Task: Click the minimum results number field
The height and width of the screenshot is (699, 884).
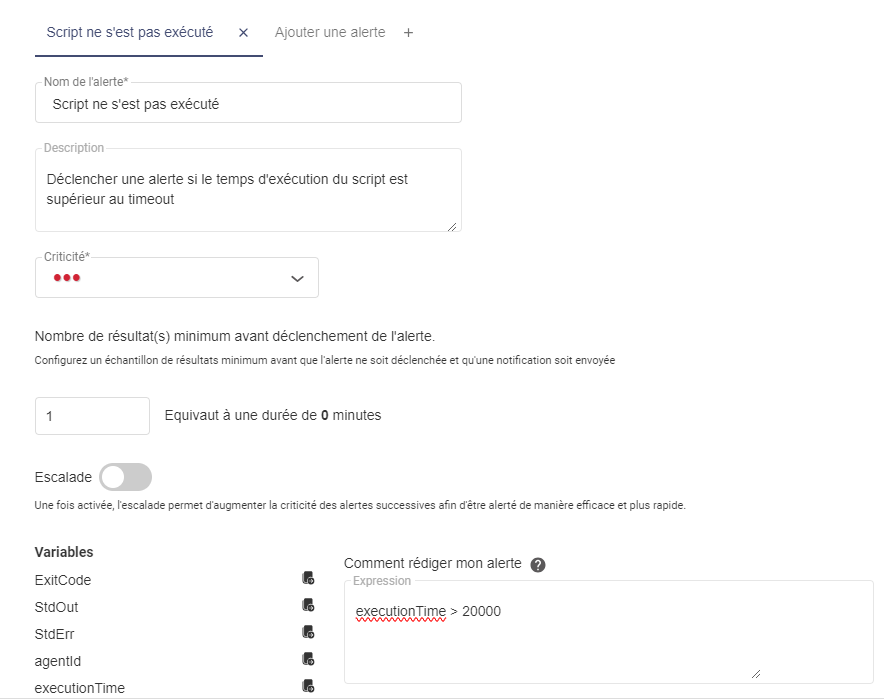Action: [x=92, y=416]
